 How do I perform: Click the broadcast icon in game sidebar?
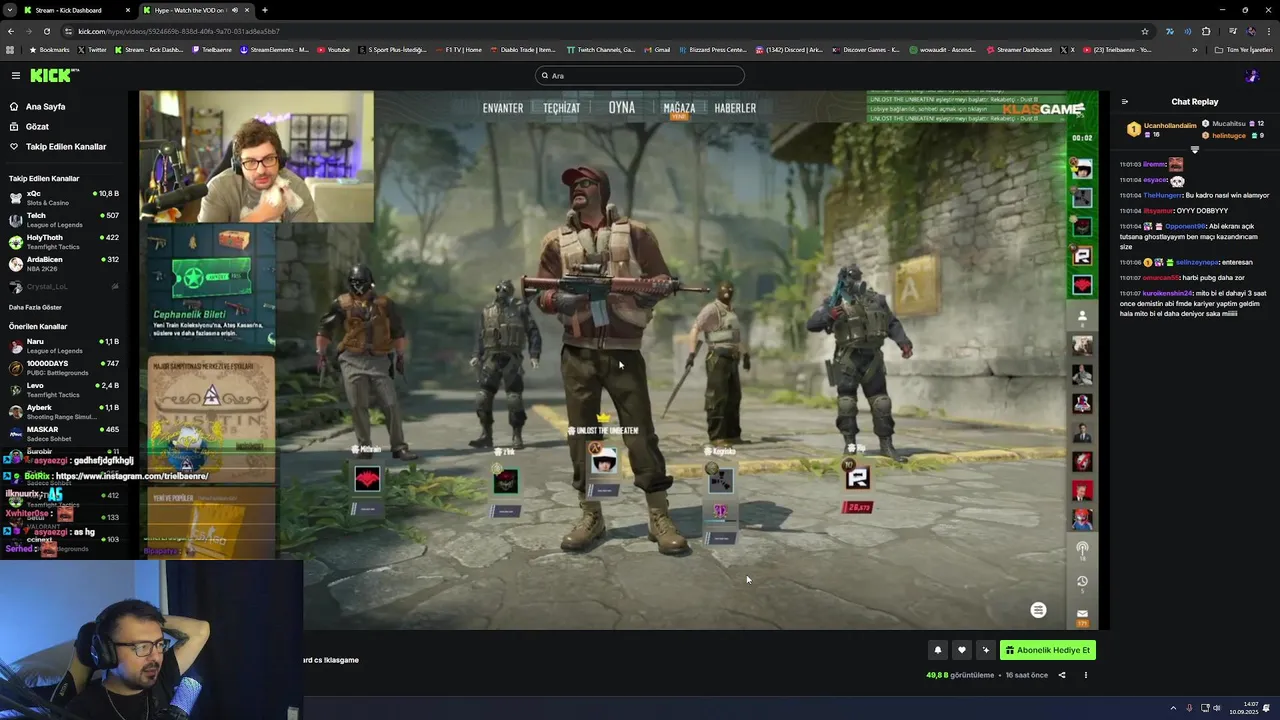[x=1082, y=549]
